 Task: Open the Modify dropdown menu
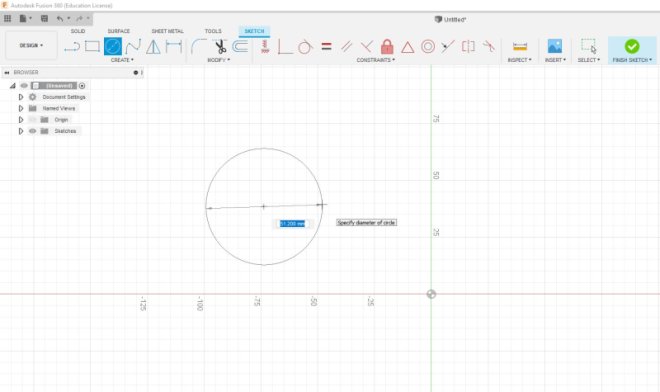pyautogui.click(x=218, y=60)
